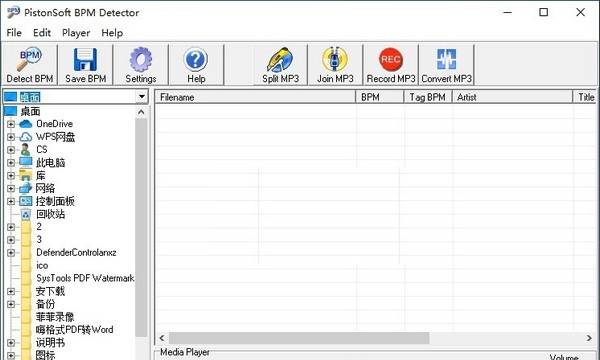The height and width of the screenshot is (360, 600).
Task: Select the 桌面 root tree item
Action: 30,111
